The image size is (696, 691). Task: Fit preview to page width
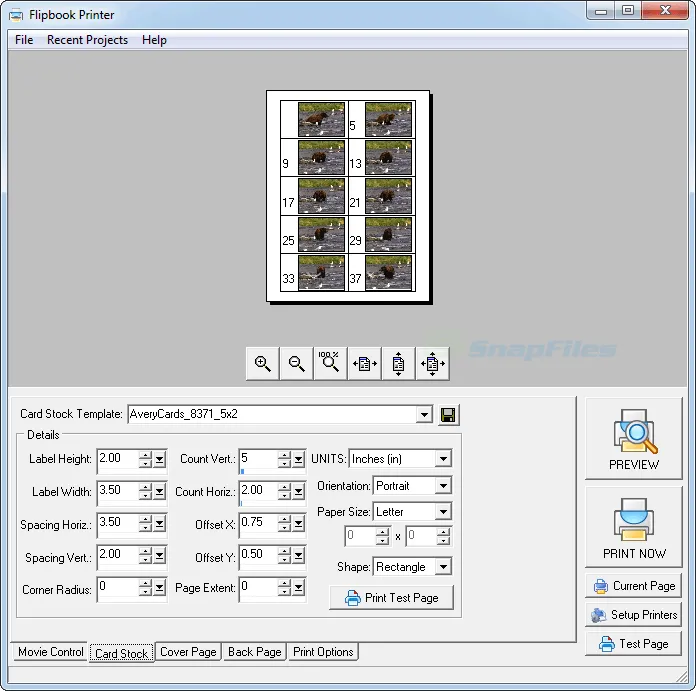[x=364, y=363]
